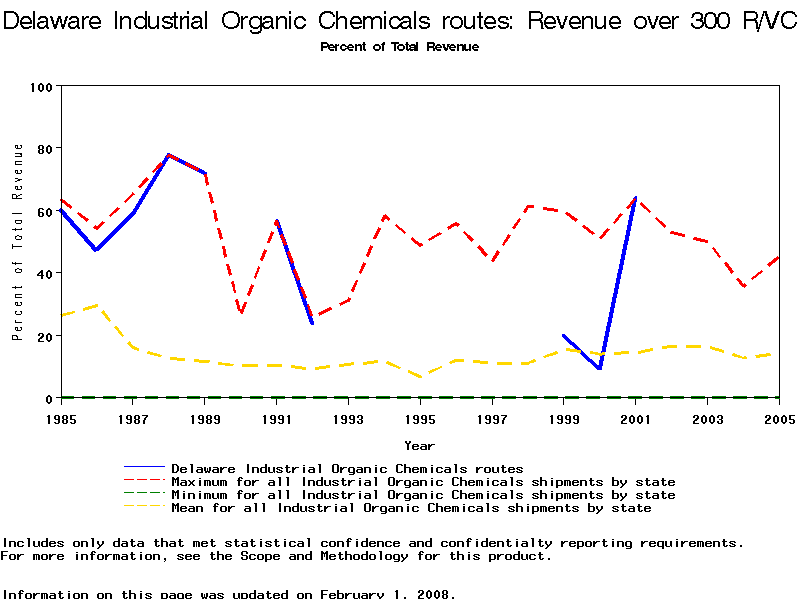Click the blue legend line for Delaware routes
800x600 pixels.
click(x=143, y=468)
